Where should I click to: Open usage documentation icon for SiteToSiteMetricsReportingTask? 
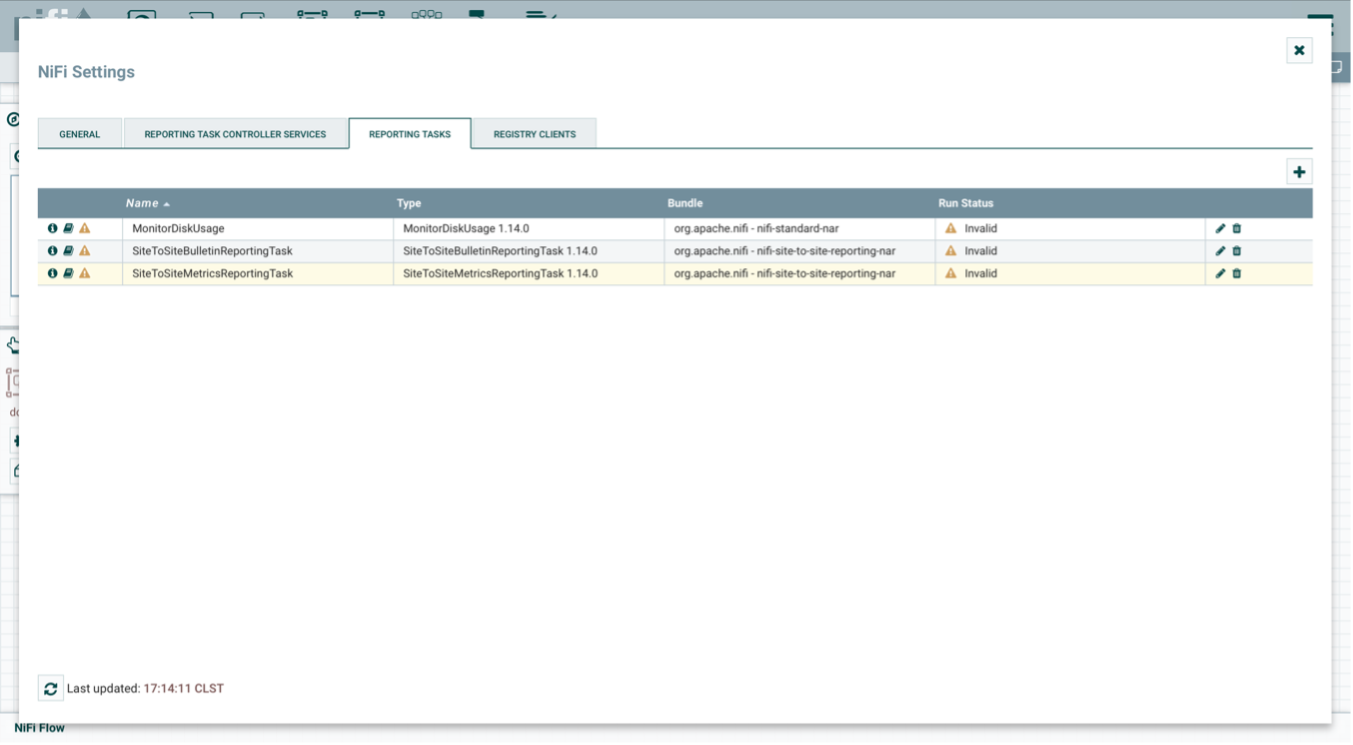(68, 273)
